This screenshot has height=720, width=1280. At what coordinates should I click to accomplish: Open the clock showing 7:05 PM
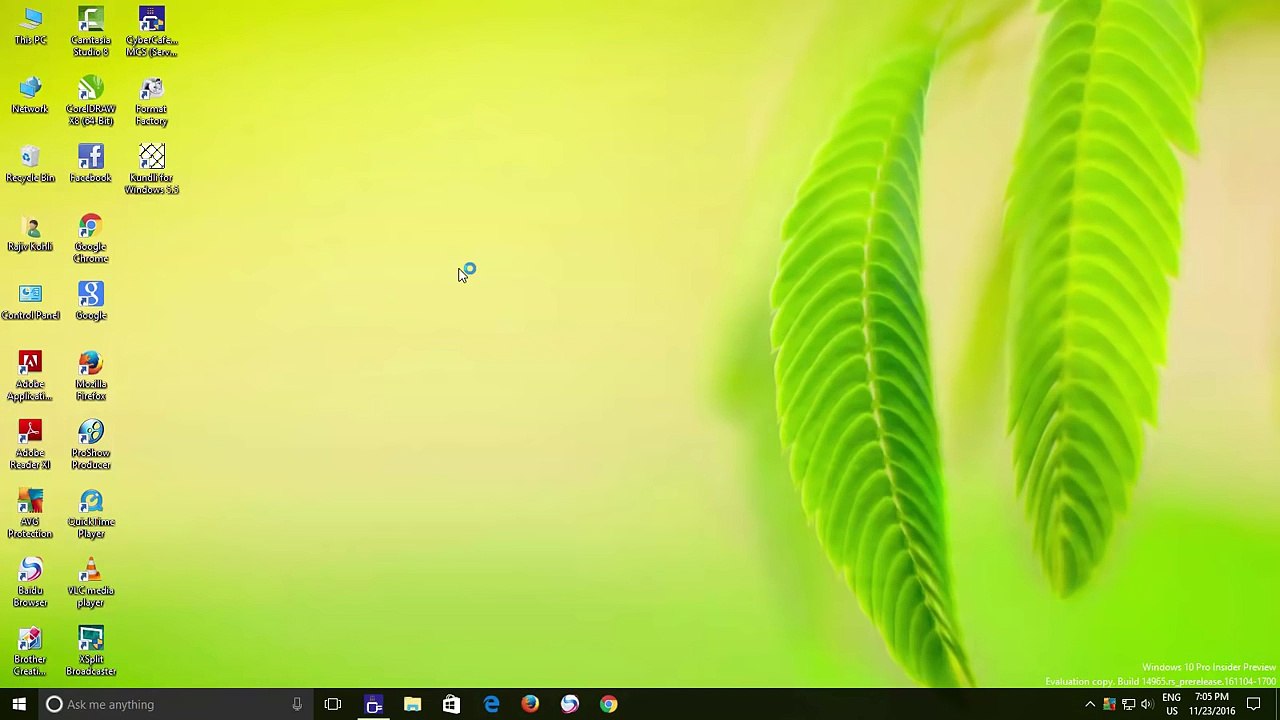click(1212, 704)
